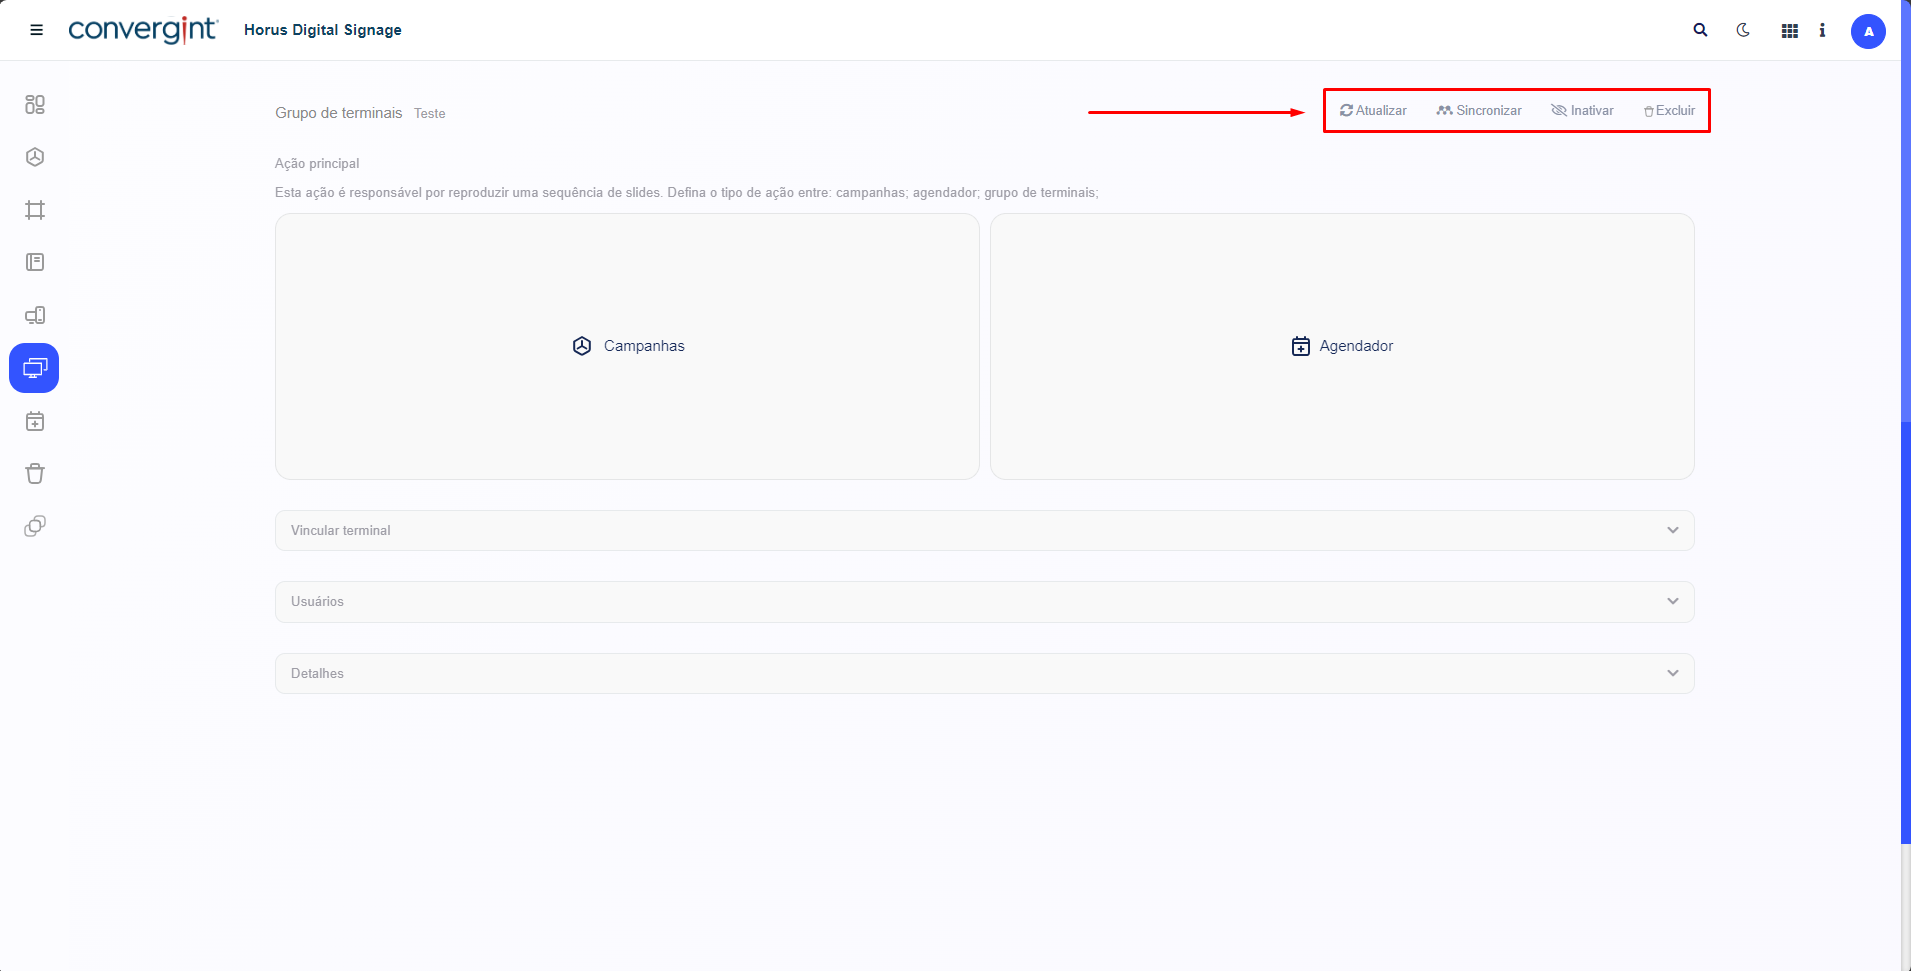The height and width of the screenshot is (971, 1911).
Task: Click the info icon in header
Action: (x=1822, y=30)
